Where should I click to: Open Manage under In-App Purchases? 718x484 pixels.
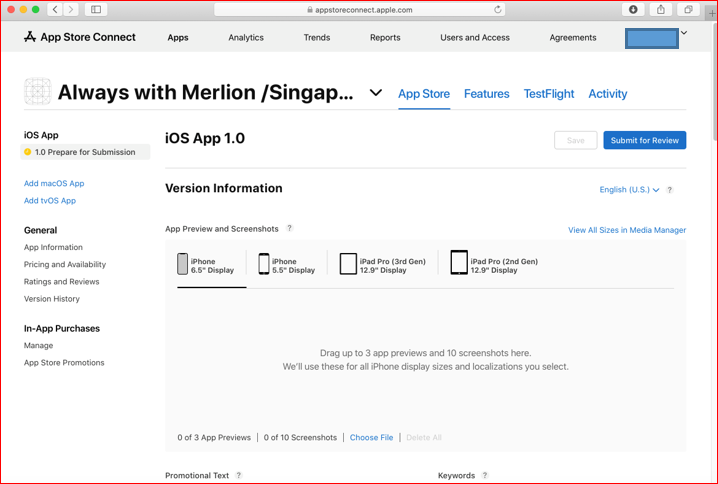click(x=38, y=345)
